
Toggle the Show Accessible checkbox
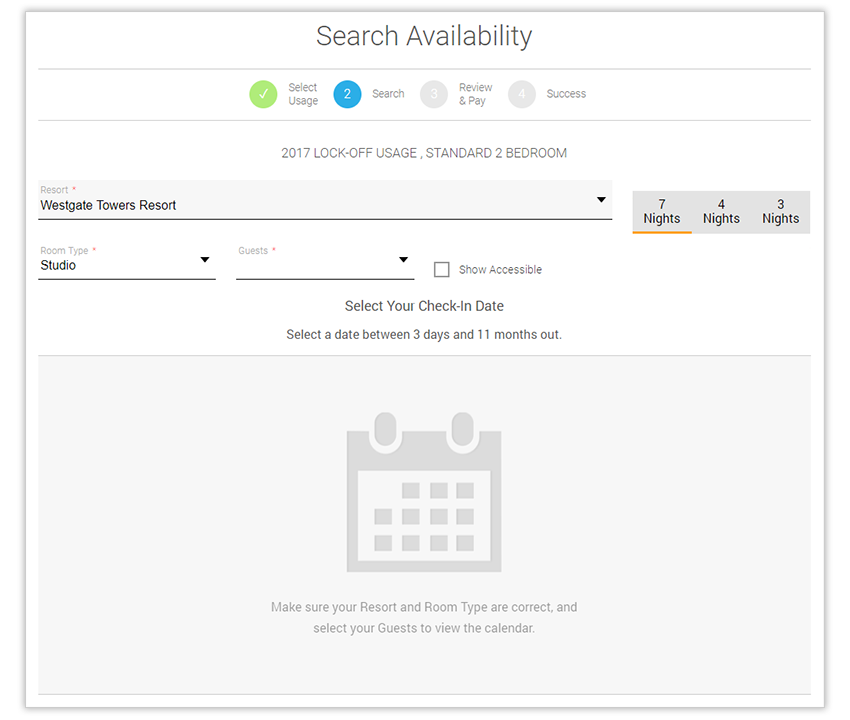(442, 269)
